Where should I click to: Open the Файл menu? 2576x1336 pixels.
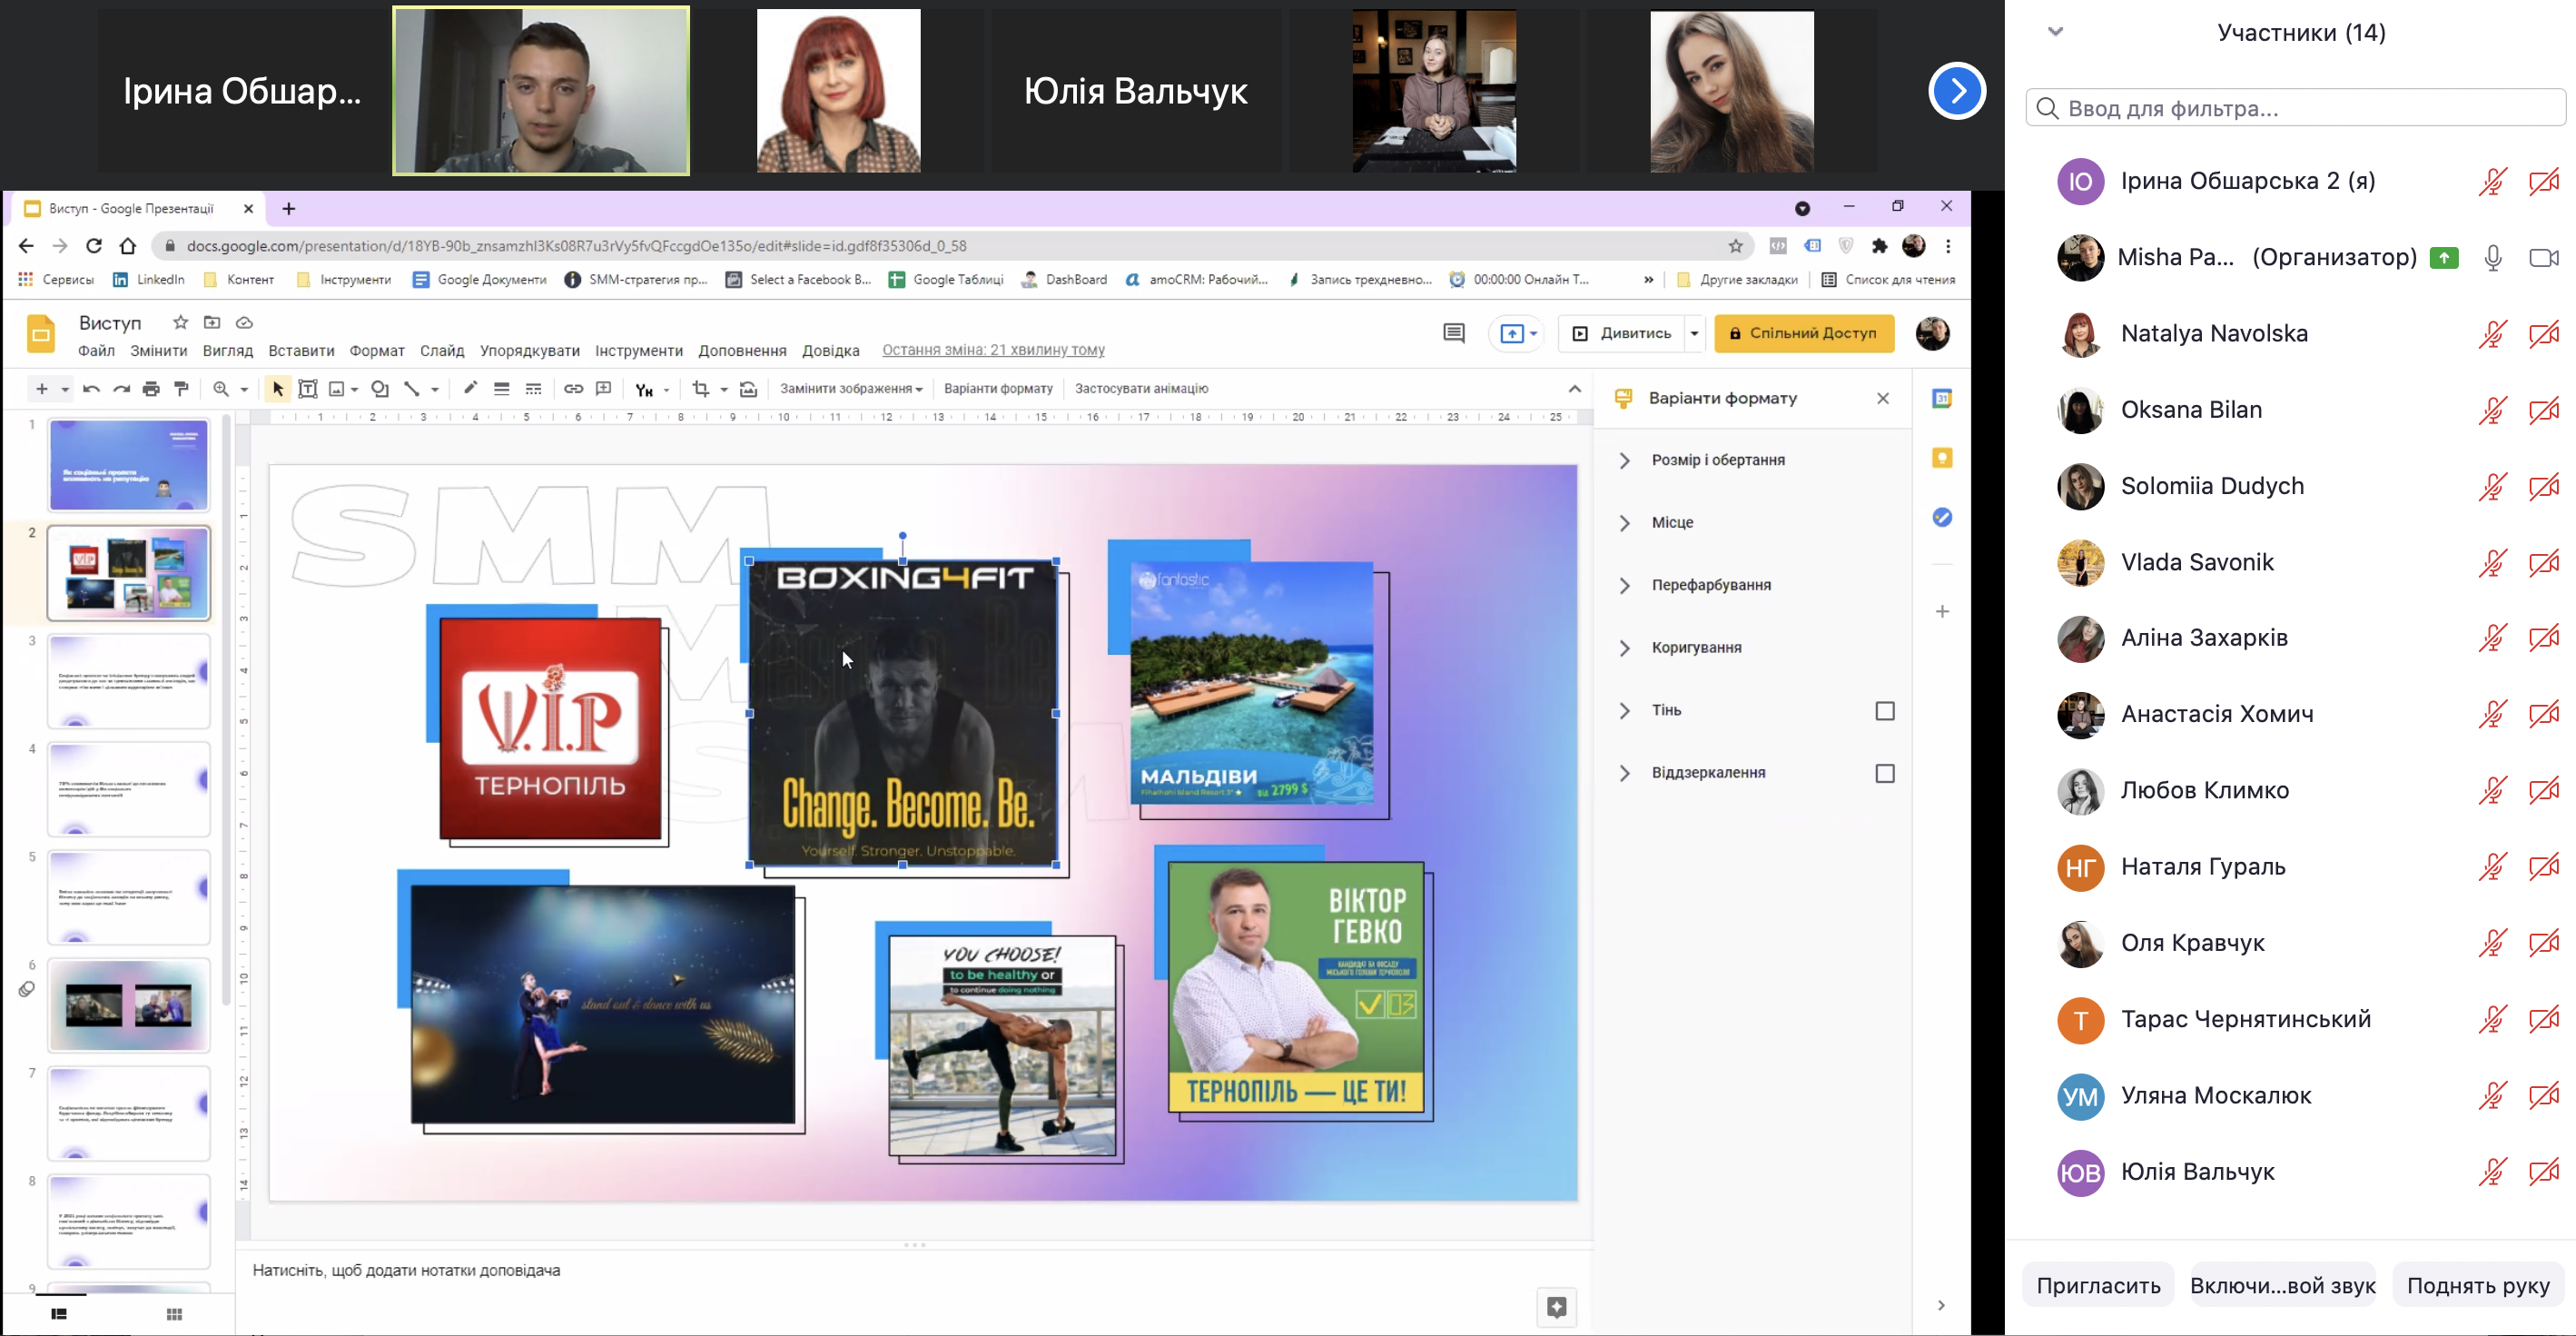tap(96, 351)
